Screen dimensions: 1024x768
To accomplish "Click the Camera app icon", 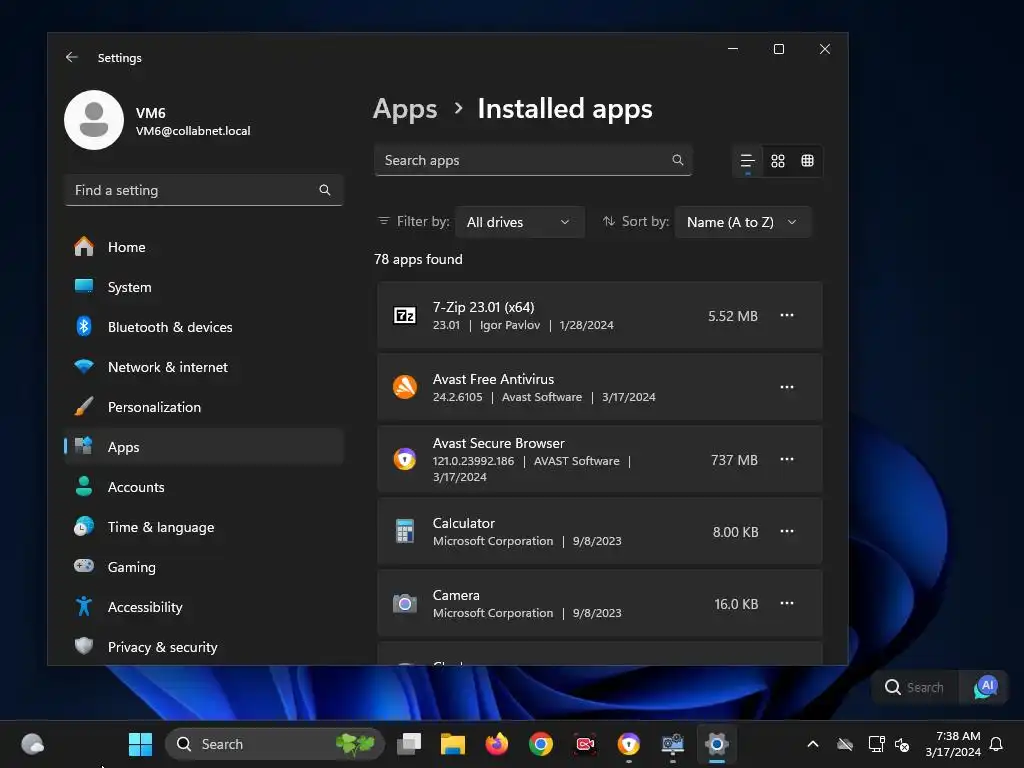I will coord(405,603).
